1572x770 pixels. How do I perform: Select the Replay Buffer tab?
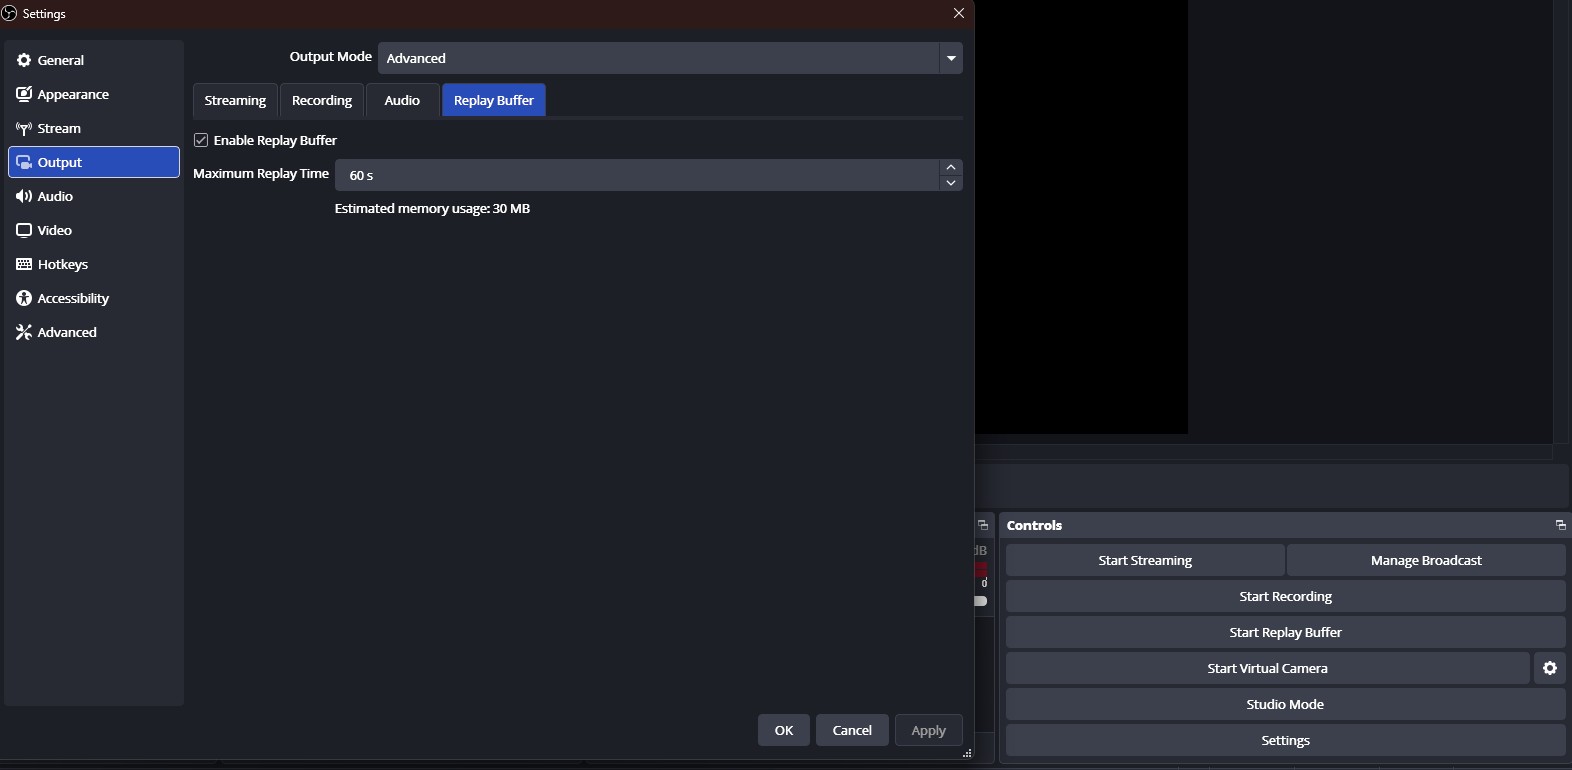(494, 100)
